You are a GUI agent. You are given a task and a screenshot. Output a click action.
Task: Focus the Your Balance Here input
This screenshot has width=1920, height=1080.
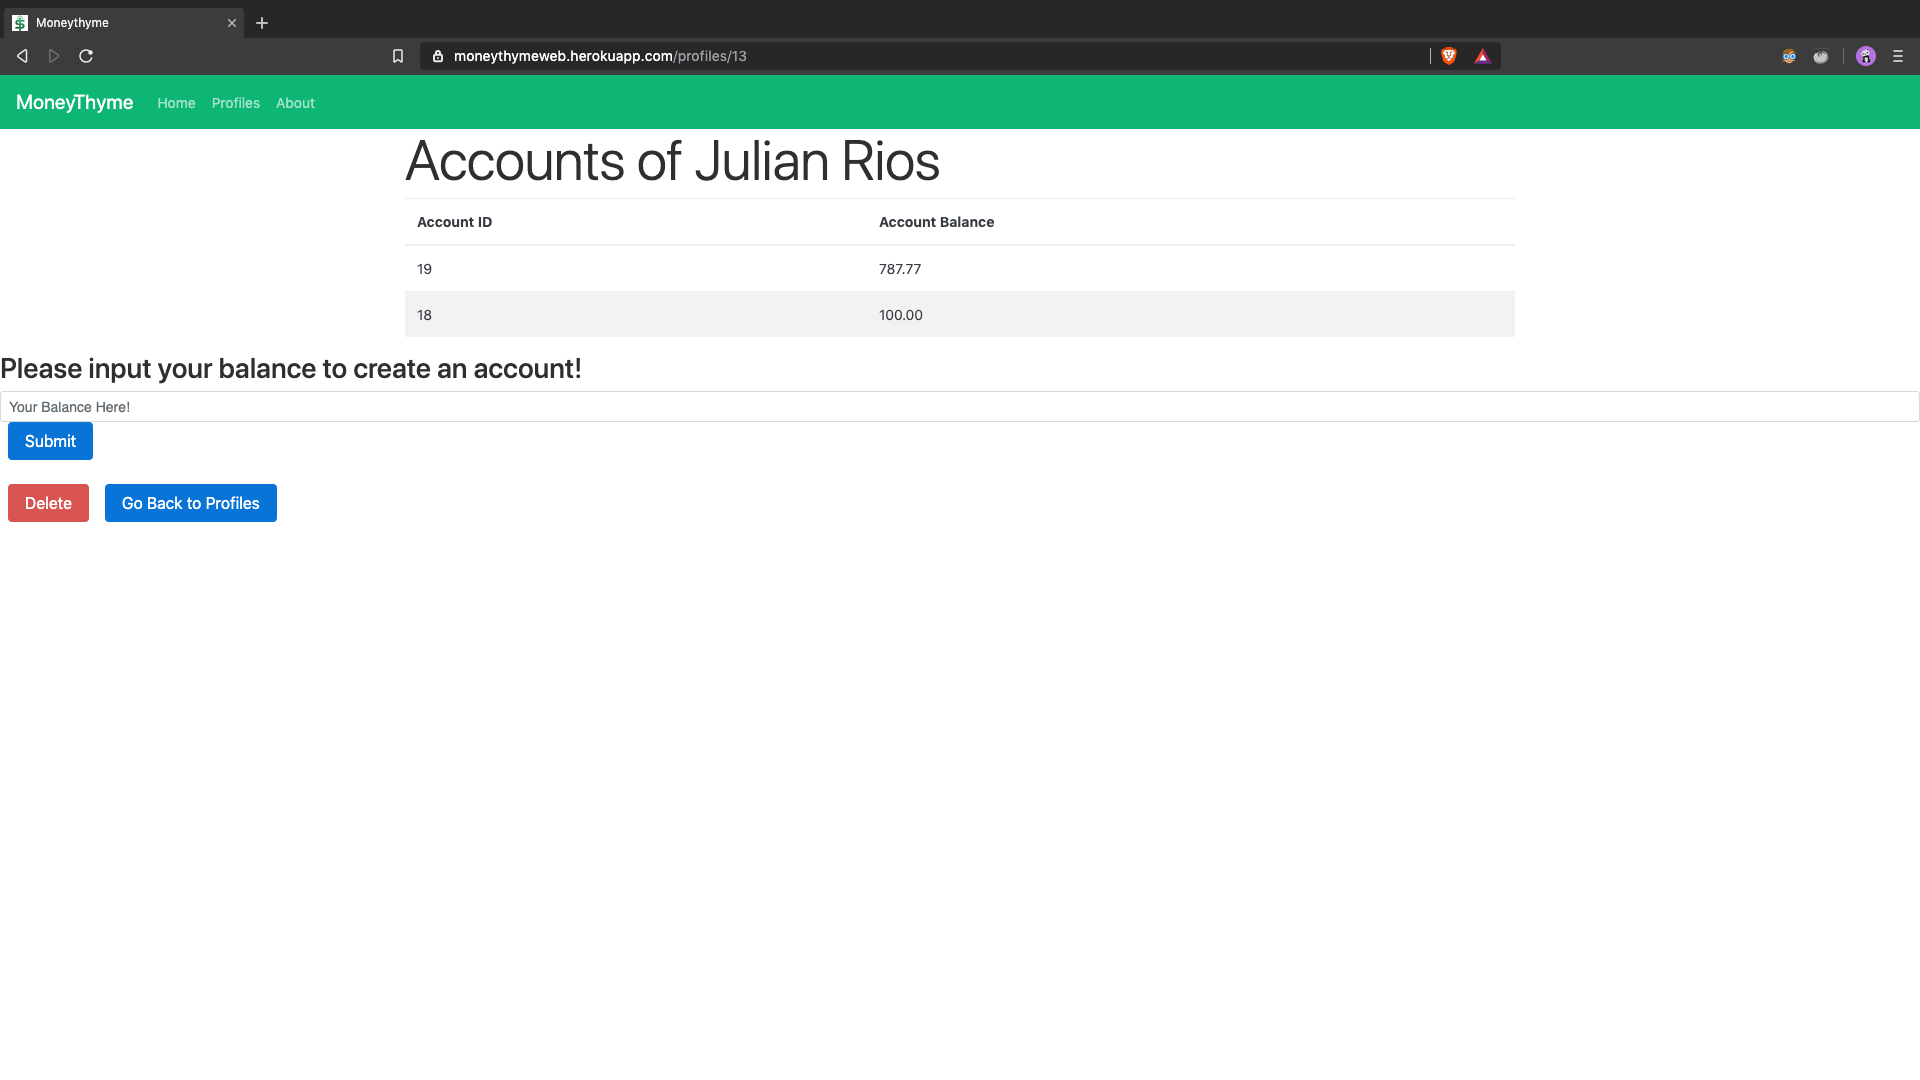[x=959, y=407]
